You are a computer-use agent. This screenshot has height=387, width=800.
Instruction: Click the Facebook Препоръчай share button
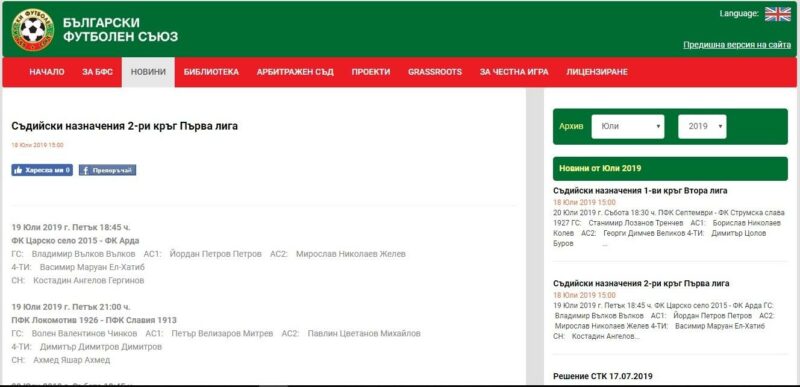pyautogui.click(x=107, y=170)
